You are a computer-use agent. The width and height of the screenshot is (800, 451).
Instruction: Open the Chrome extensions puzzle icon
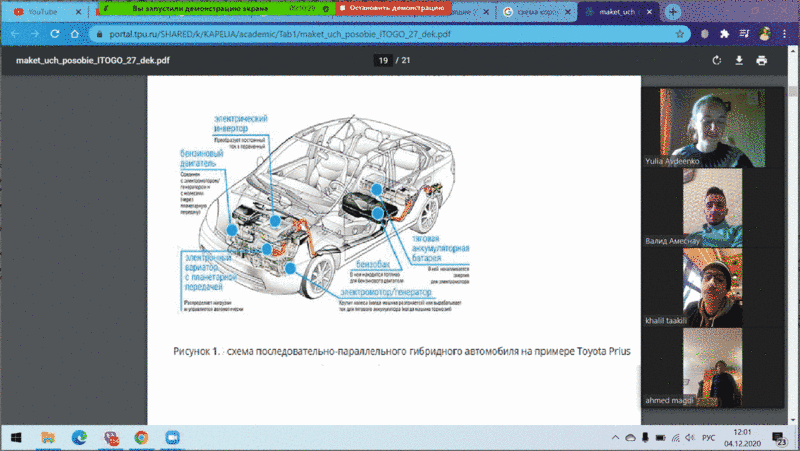[x=724, y=33]
